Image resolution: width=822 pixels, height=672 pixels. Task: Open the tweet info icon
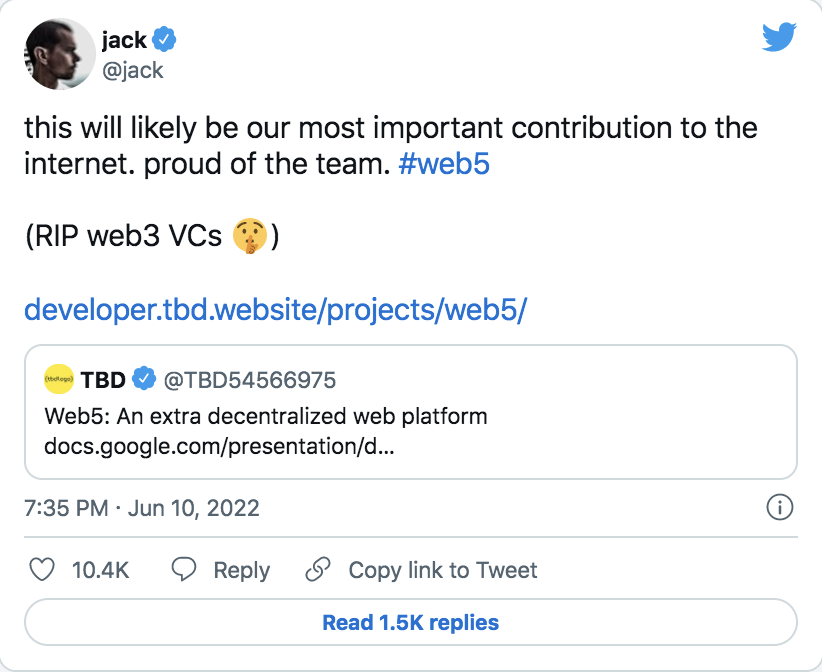tap(782, 508)
